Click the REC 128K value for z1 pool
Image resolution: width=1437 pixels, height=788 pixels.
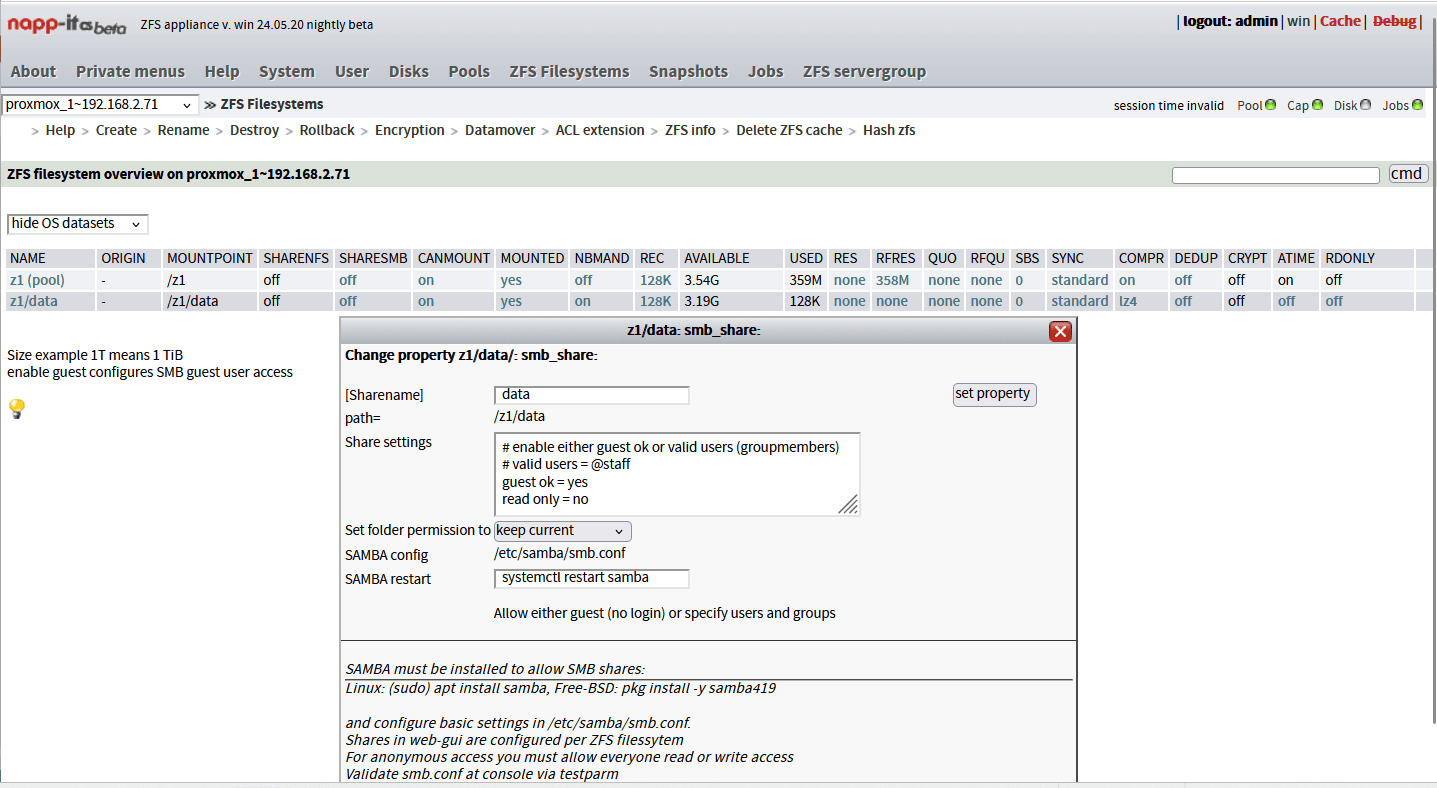(656, 280)
